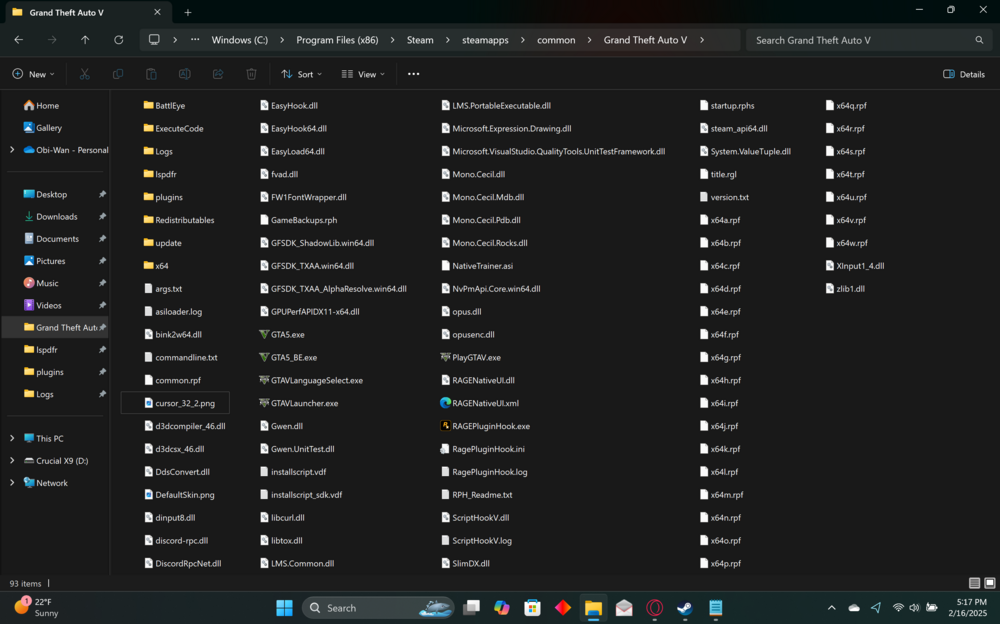Open Microsoft Store from taskbar
The width and height of the screenshot is (1000, 624).
(532, 607)
